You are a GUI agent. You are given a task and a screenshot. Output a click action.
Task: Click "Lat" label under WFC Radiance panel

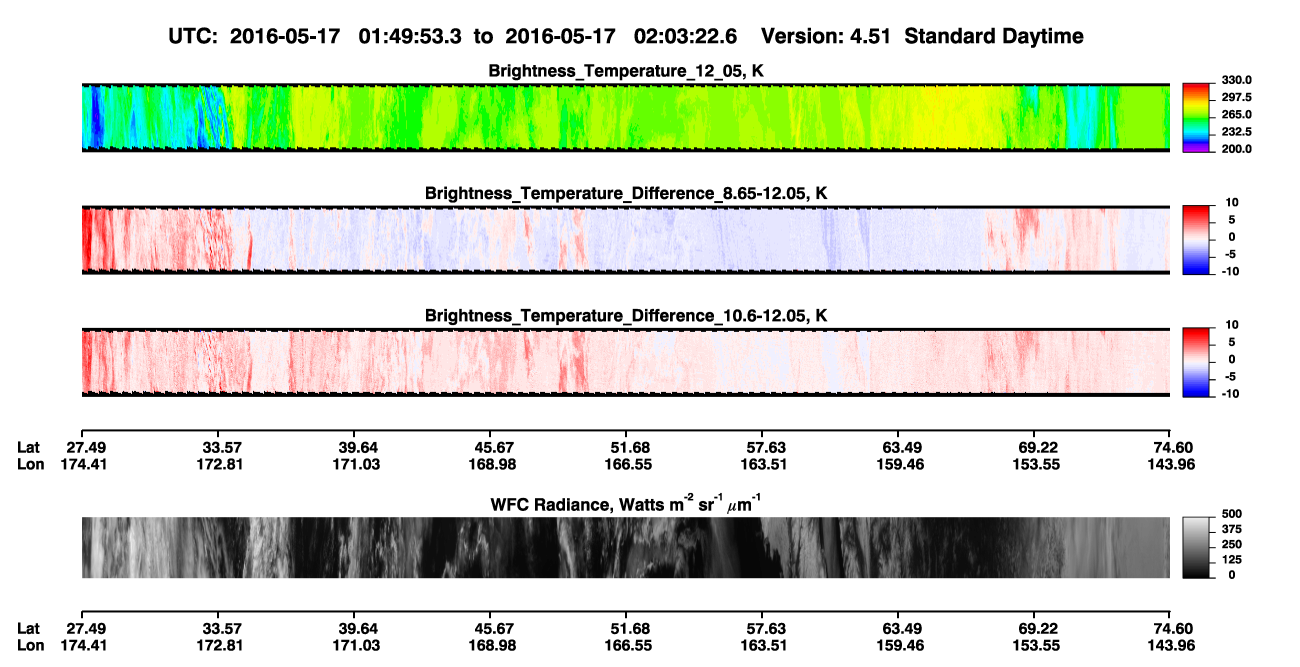click(29, 628)
